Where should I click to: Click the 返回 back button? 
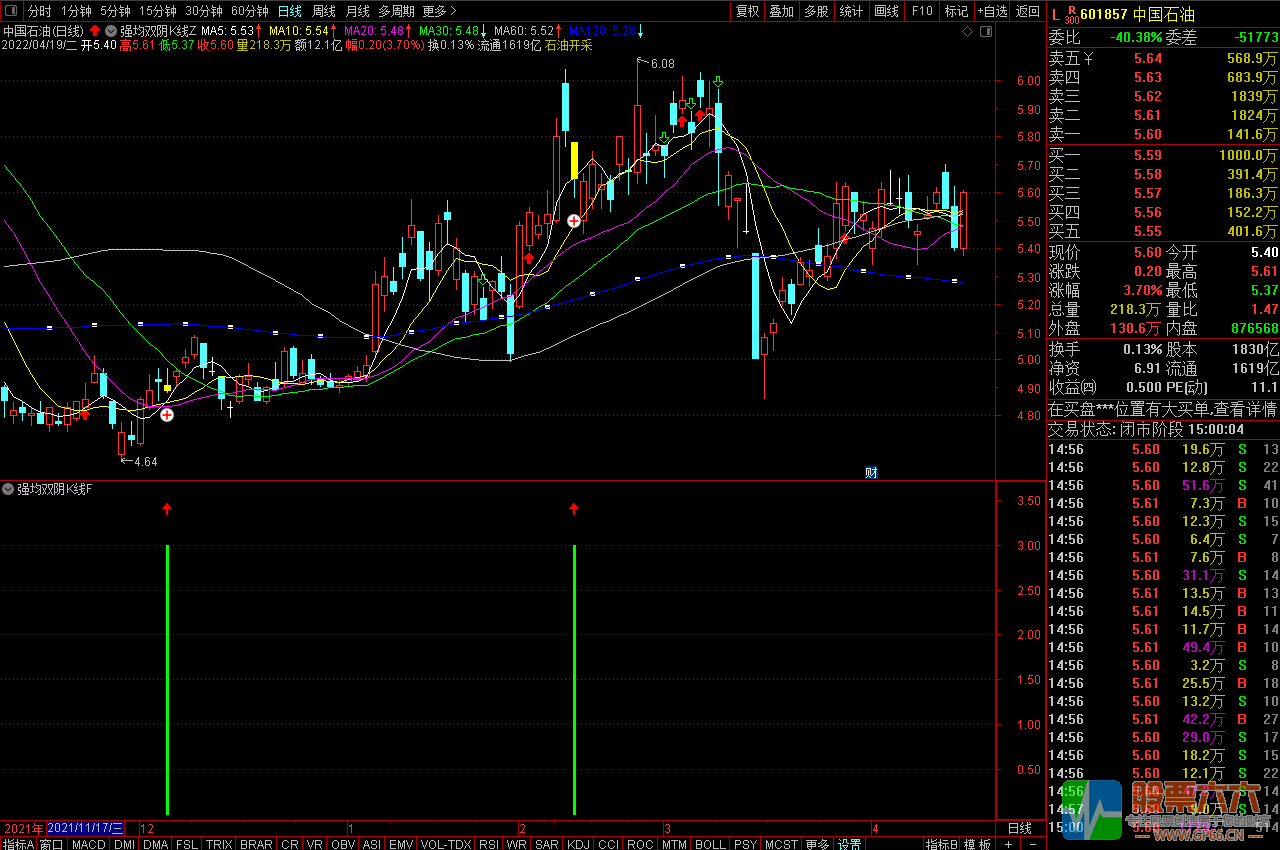tap(1027, 11)
